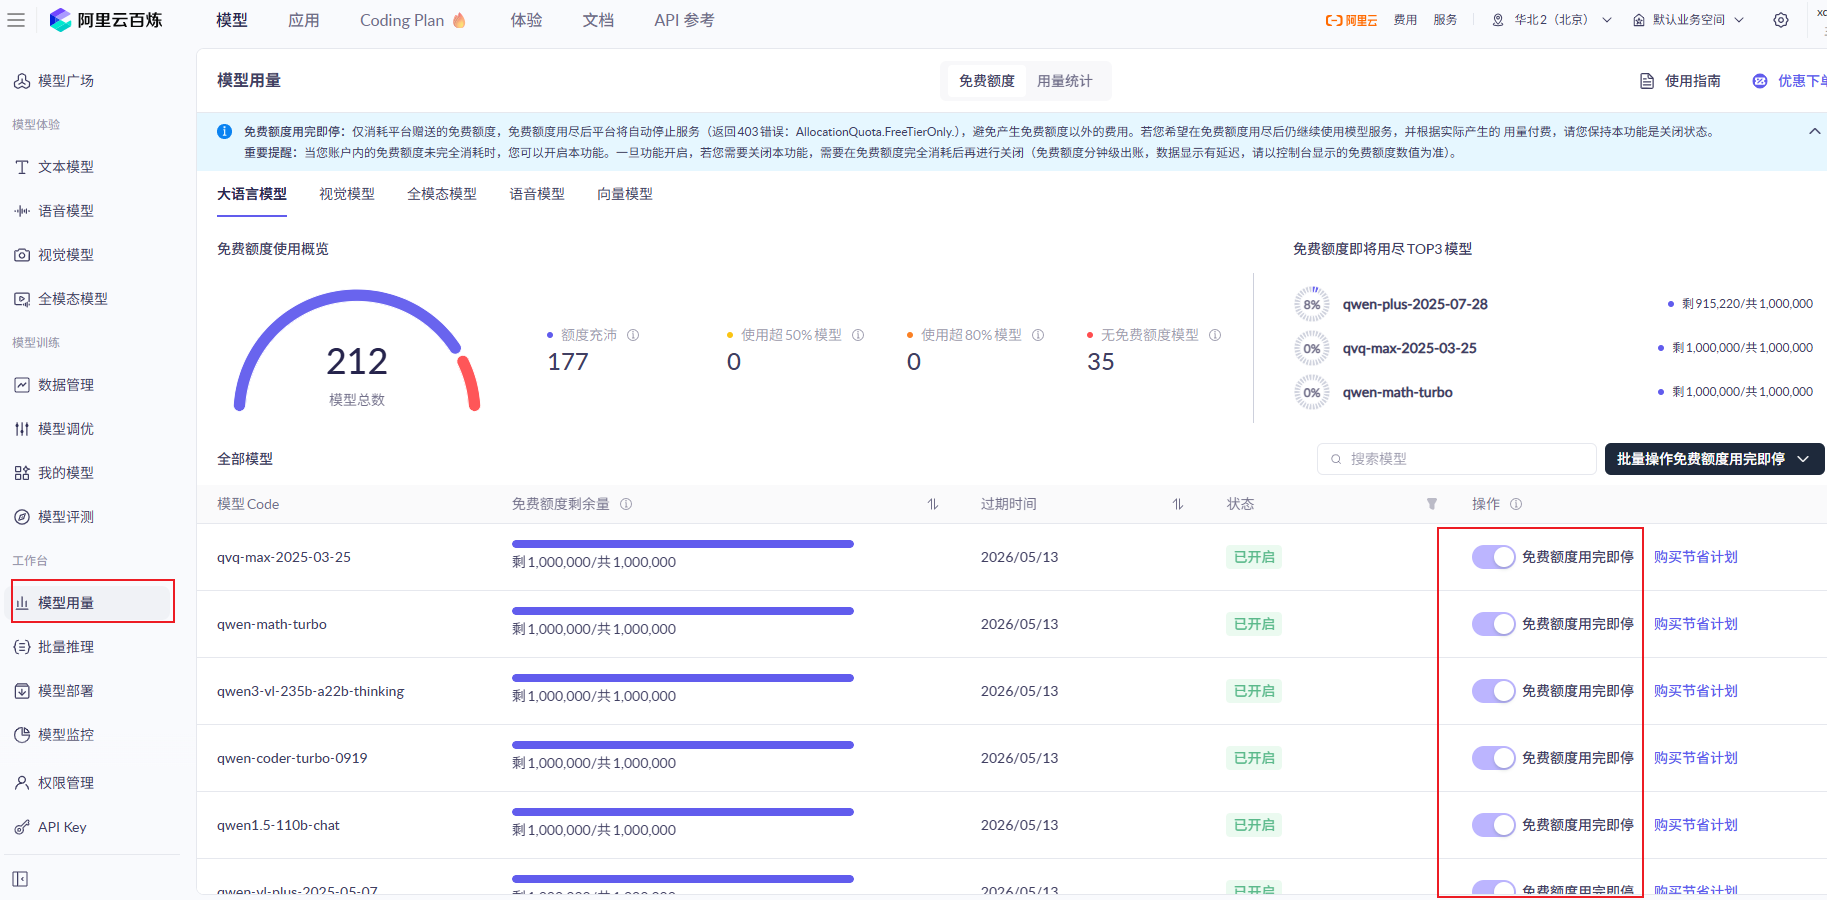Image resolution: width=1827 pixels, height=900 pixels.
Task: Click 购买节省计划 for qwen-math-turbo
Action: point(1696,624)
